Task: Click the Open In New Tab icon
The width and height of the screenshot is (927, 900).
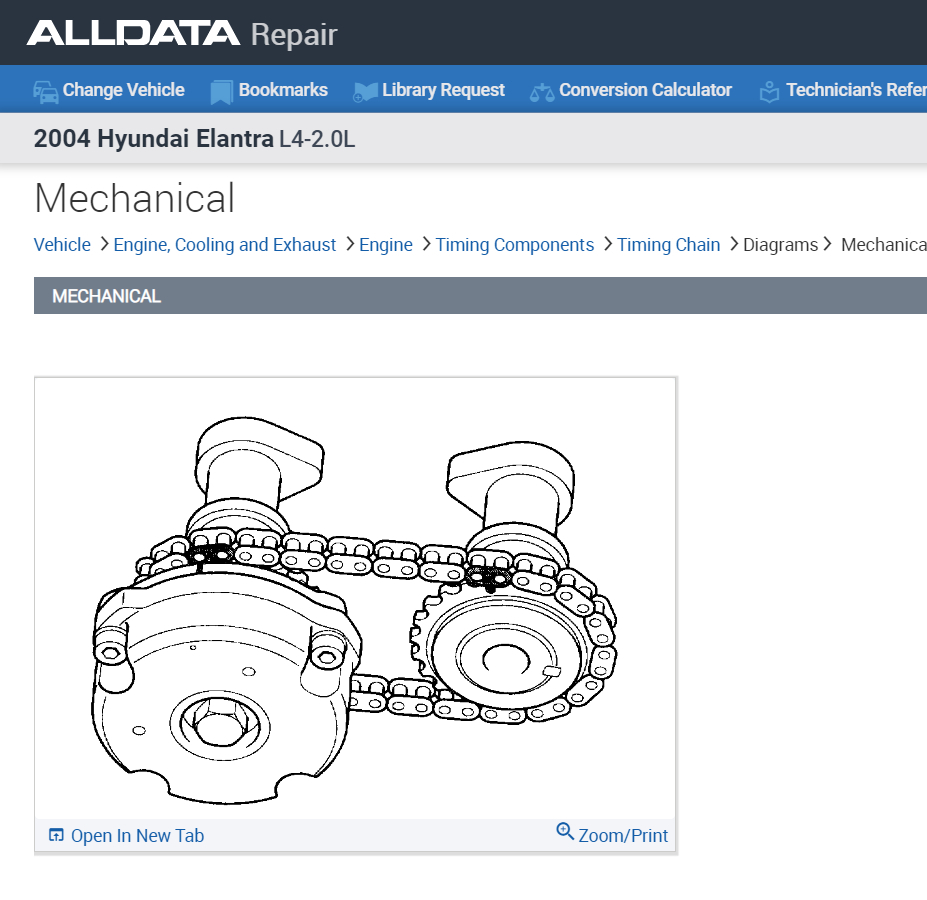Action: click(x=56, y=835)
